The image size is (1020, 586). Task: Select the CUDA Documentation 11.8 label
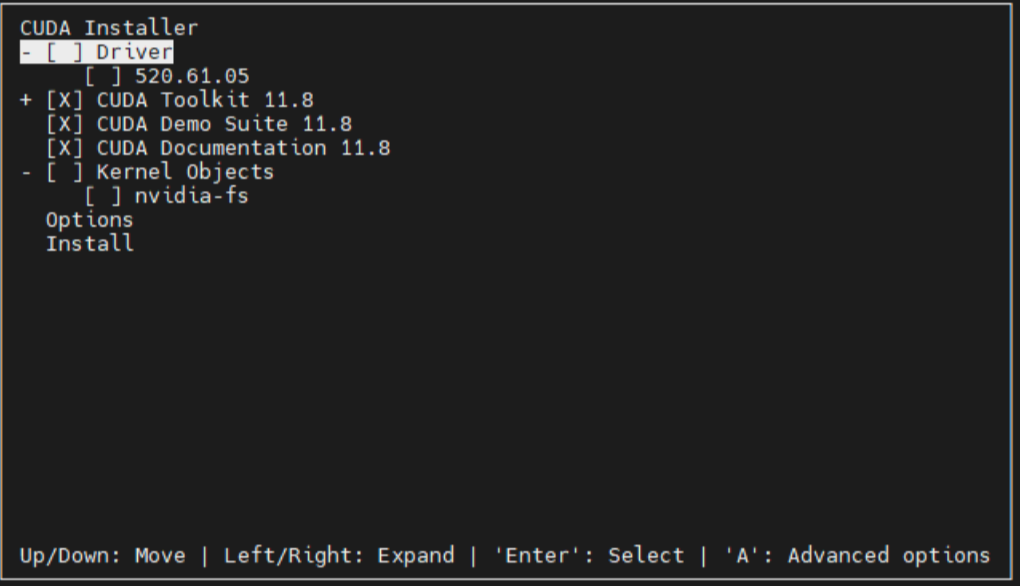243,148
